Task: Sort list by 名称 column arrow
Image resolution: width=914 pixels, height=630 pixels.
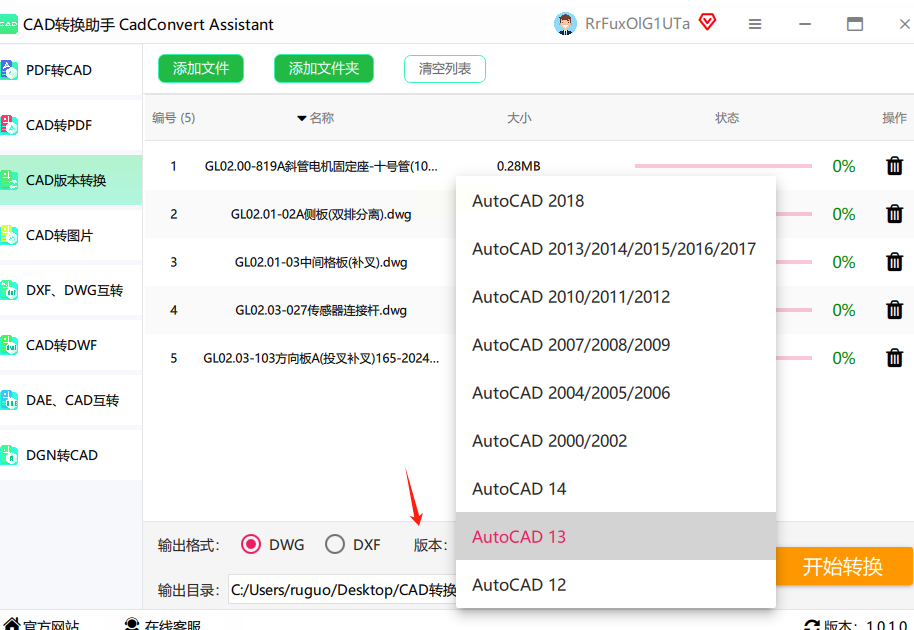Action: point(301,118)
